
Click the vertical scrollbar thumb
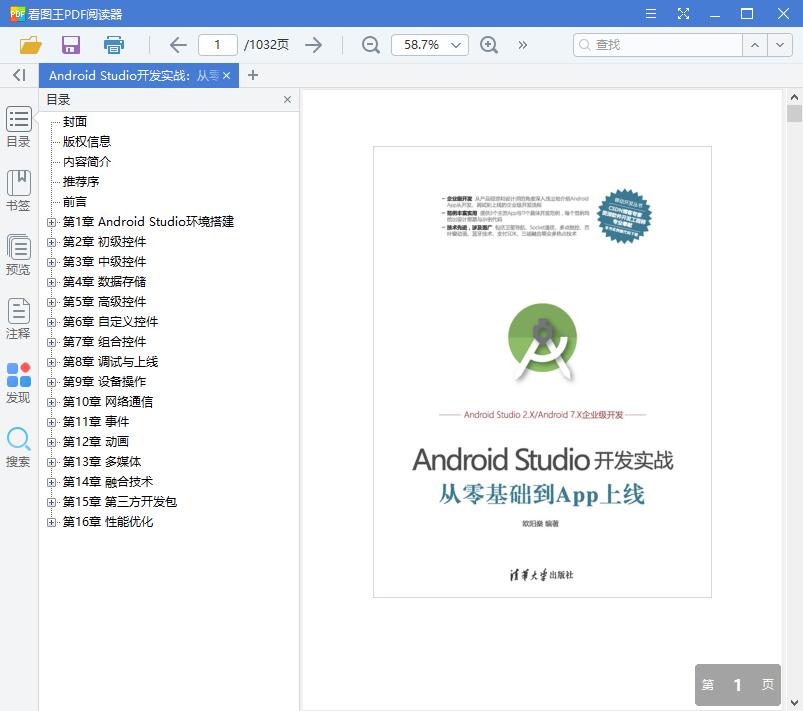point(794,113)
